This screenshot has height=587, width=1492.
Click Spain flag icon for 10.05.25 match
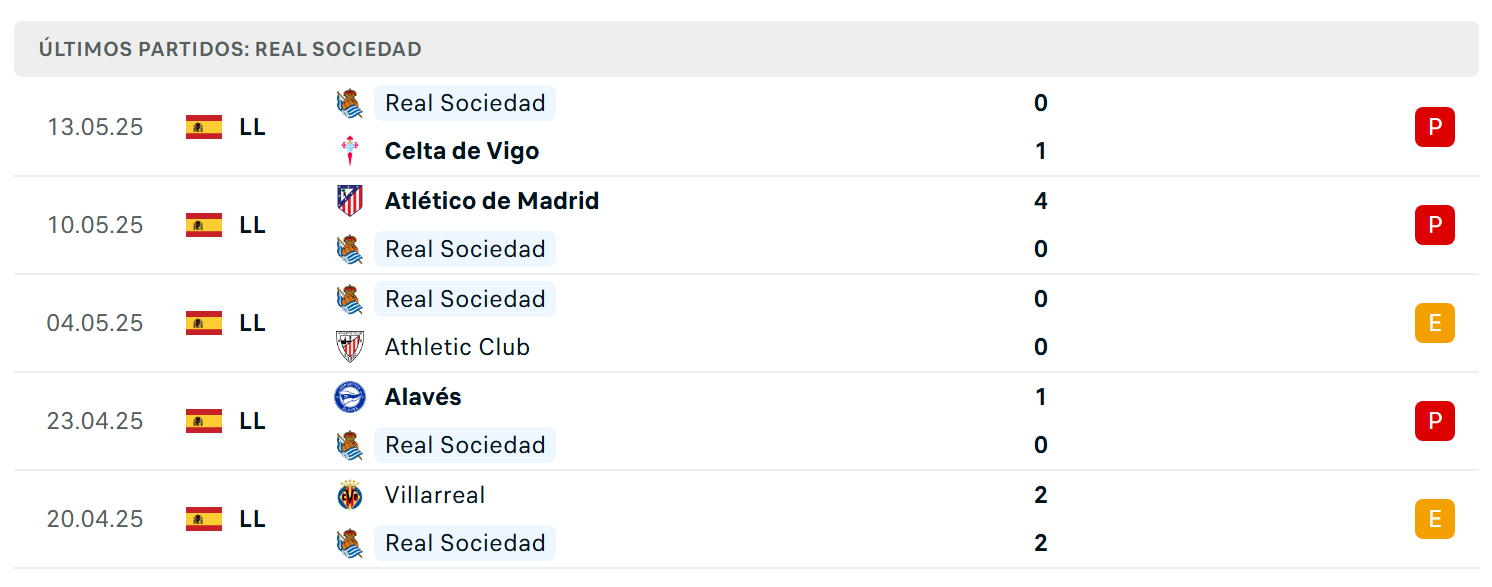[204, 225]
